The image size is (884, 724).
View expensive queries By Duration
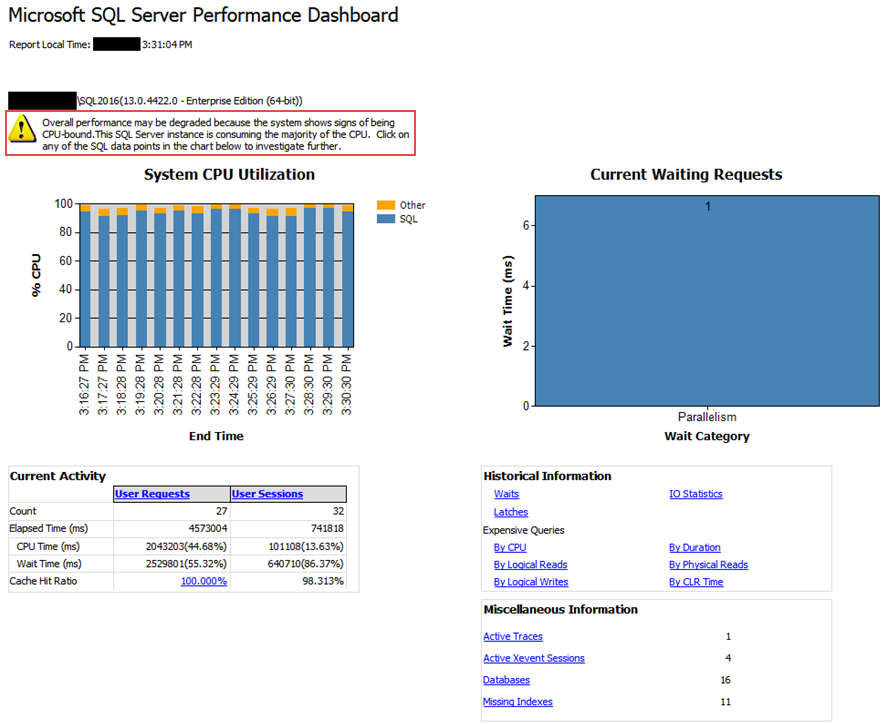coord(695,548)
